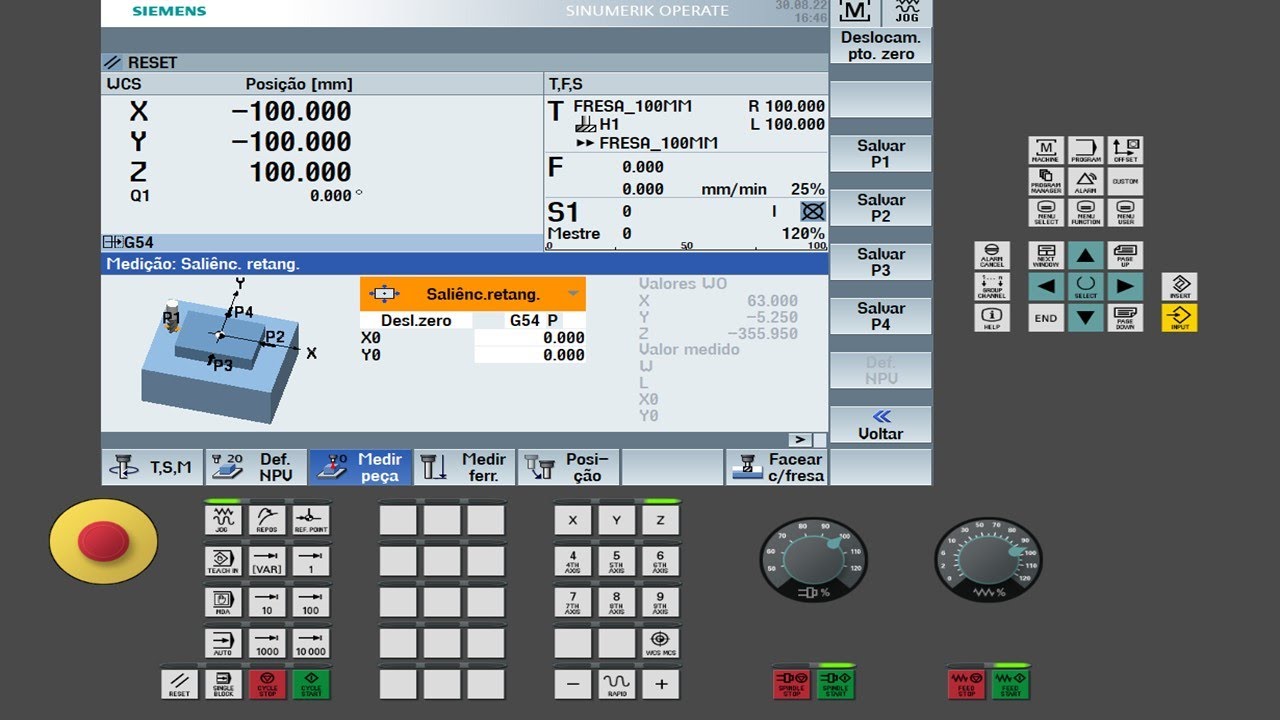The width and height of the screenshot is (1280, 720).
Task: Select the REPOS key
Action: [x=267, y=520]
